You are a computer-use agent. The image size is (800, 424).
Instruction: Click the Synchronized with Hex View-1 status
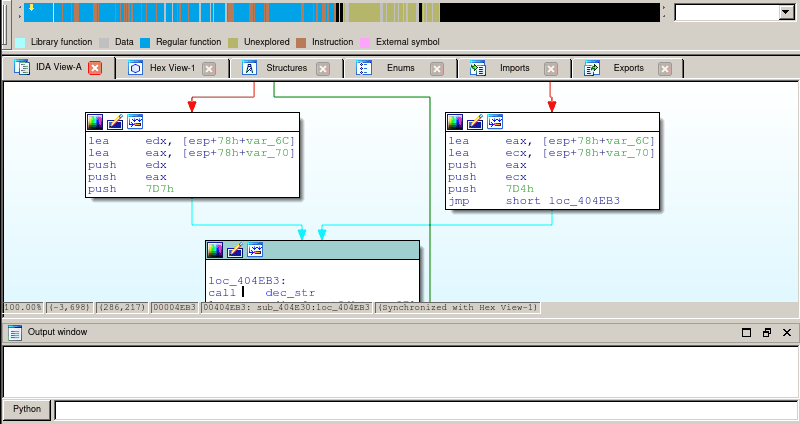point(458,308)
